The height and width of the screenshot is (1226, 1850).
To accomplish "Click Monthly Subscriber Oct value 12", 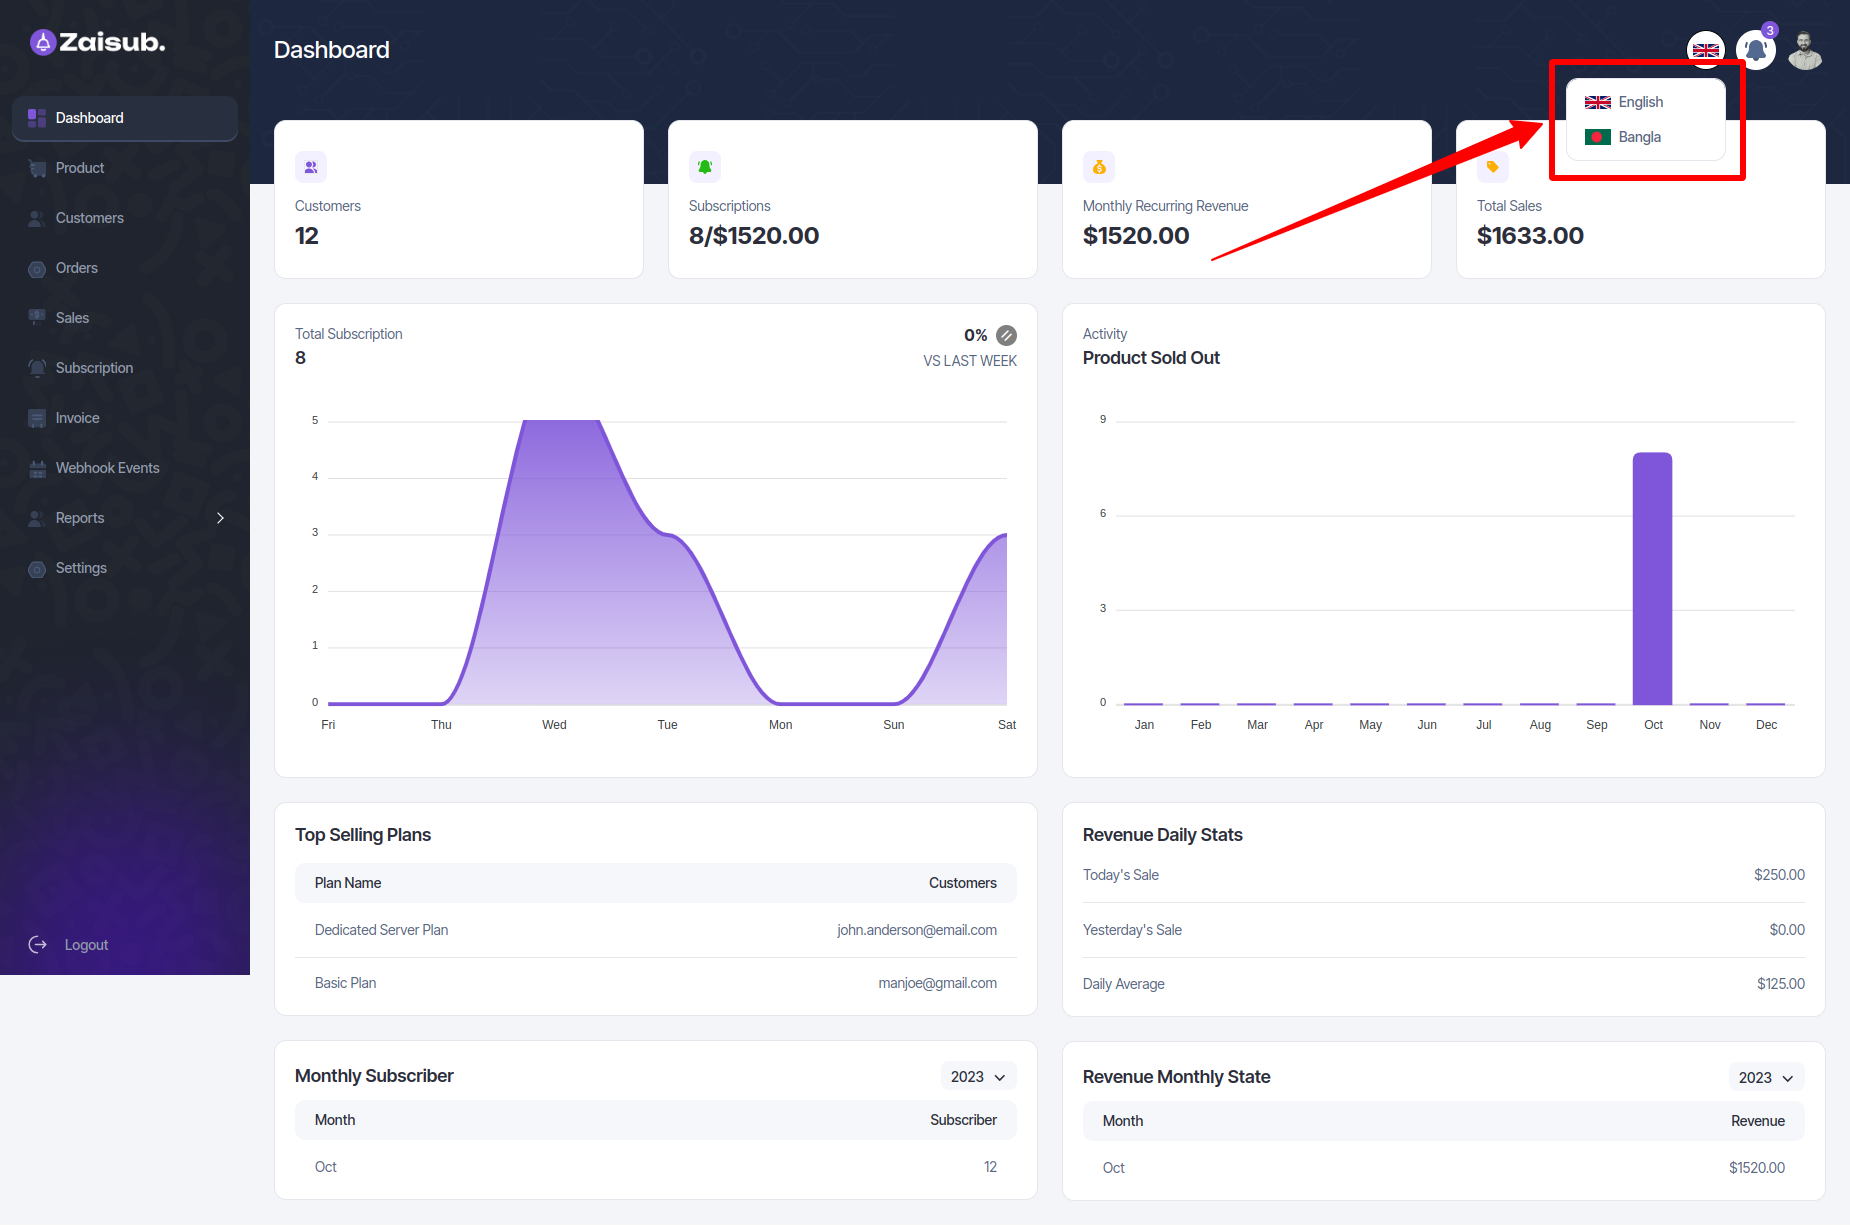I will [x=990, y=1167].
